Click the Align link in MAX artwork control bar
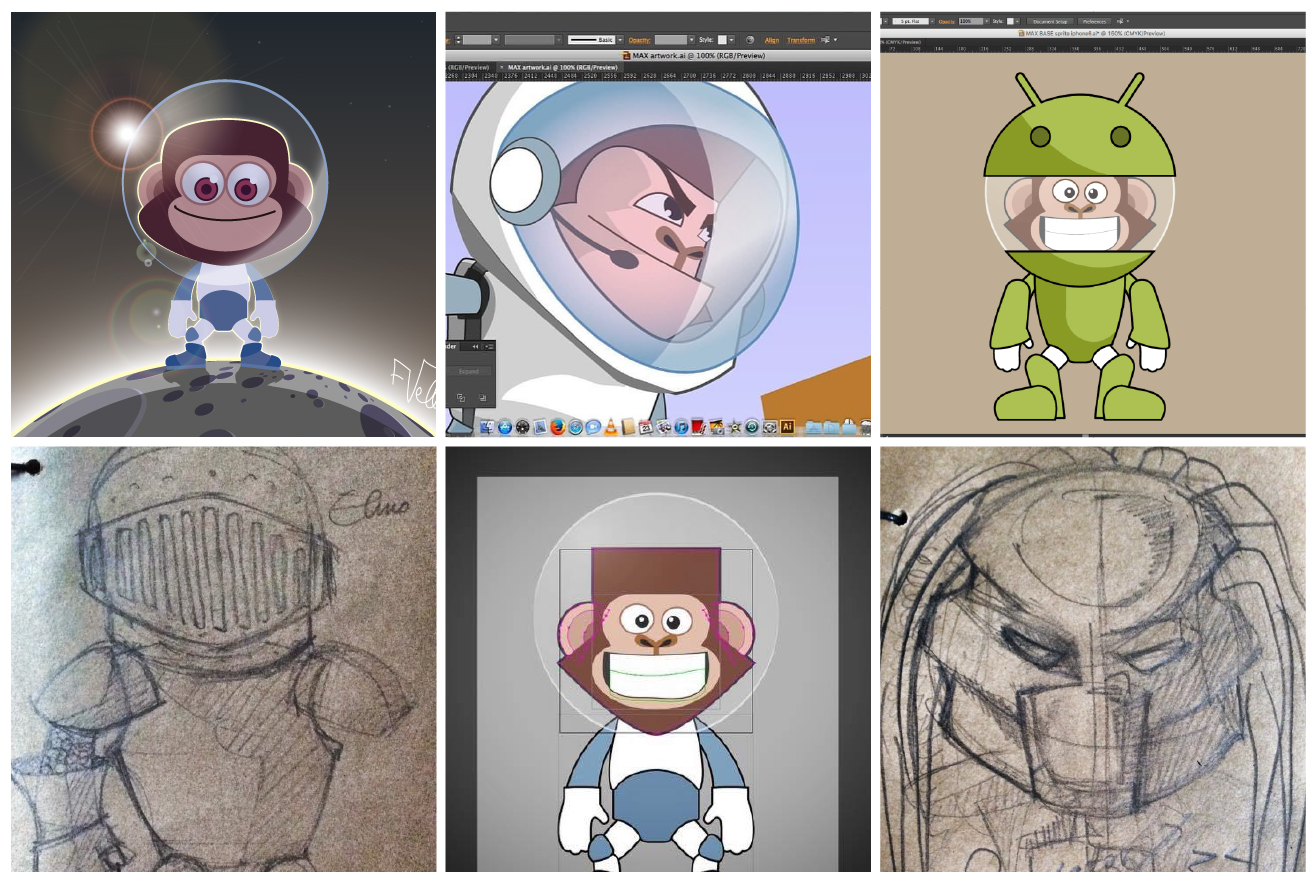Image resolution: width=1315 pixels, height=883 pixels. (x=772, y=40)
